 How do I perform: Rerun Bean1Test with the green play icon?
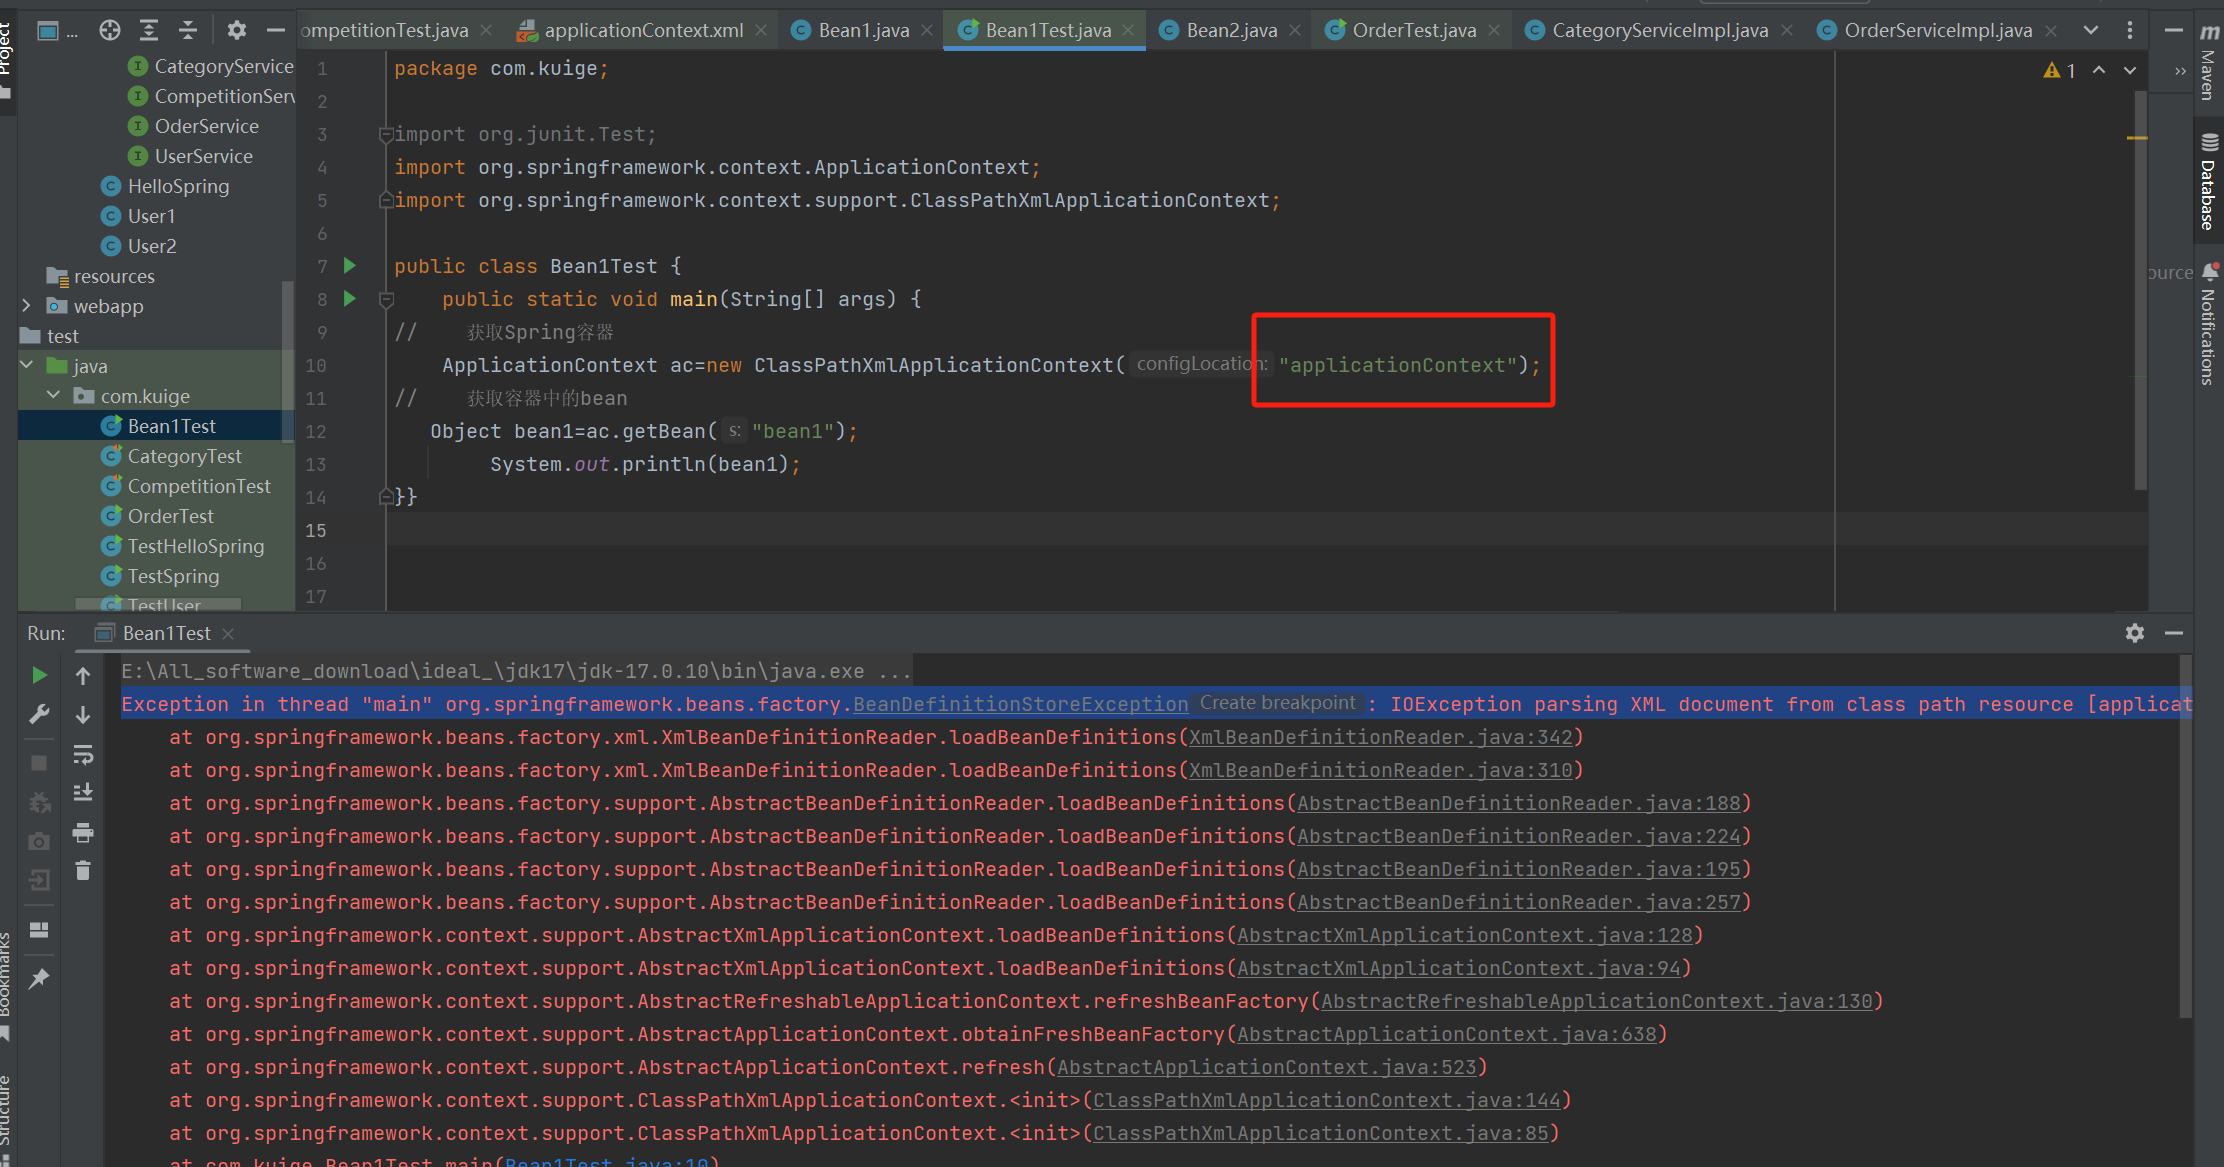click(x=39, y=676)
